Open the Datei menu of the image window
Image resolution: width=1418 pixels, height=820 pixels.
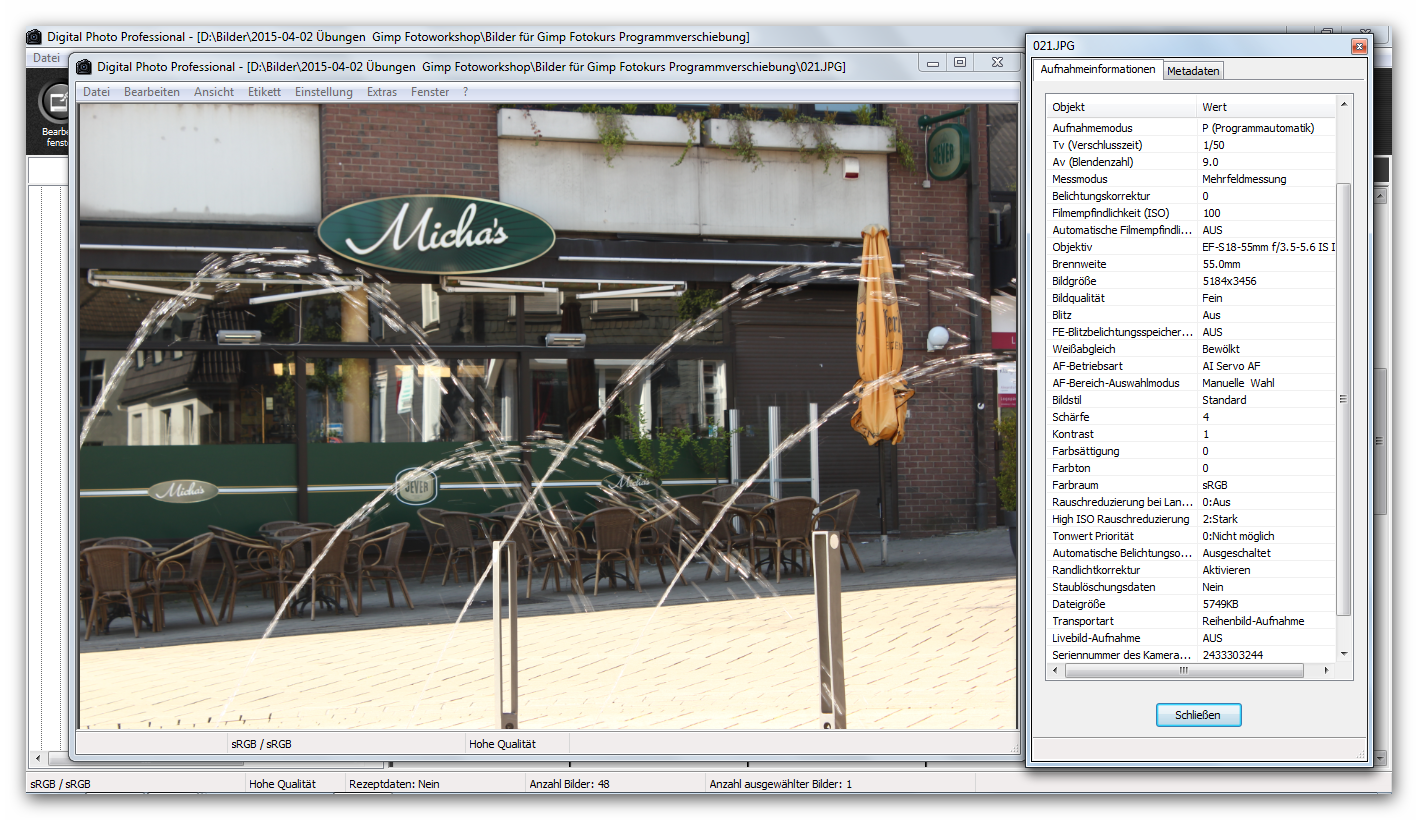[97, 92]
